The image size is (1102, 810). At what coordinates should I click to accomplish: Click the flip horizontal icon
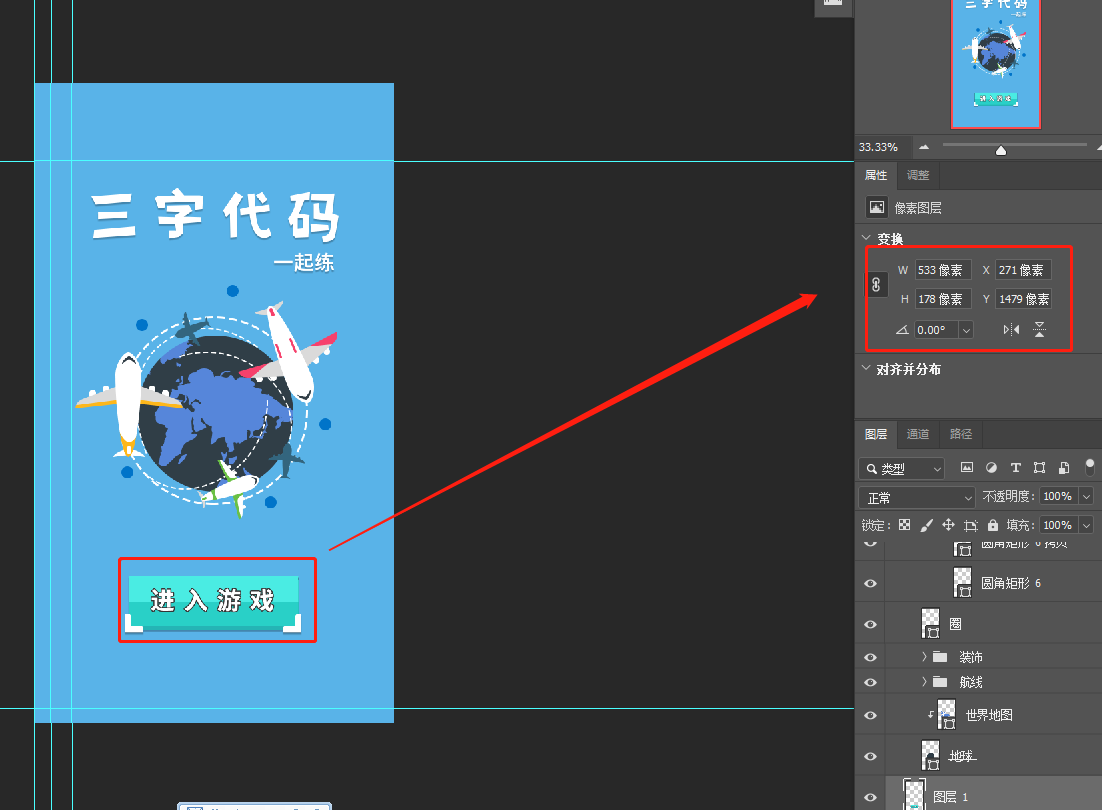pyautogui.click(x=1011, y=329)
